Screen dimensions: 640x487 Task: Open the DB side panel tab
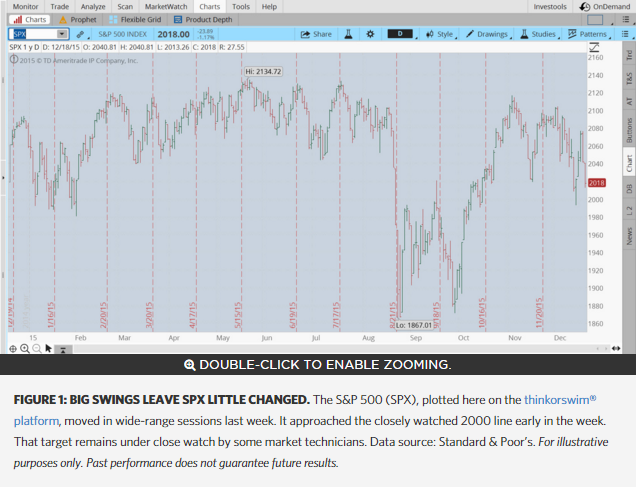click(629, 189)
